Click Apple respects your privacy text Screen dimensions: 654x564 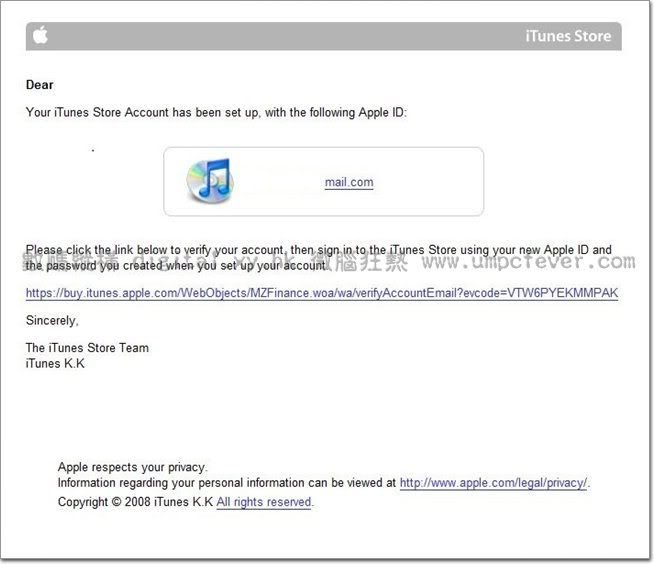(132, 467)
